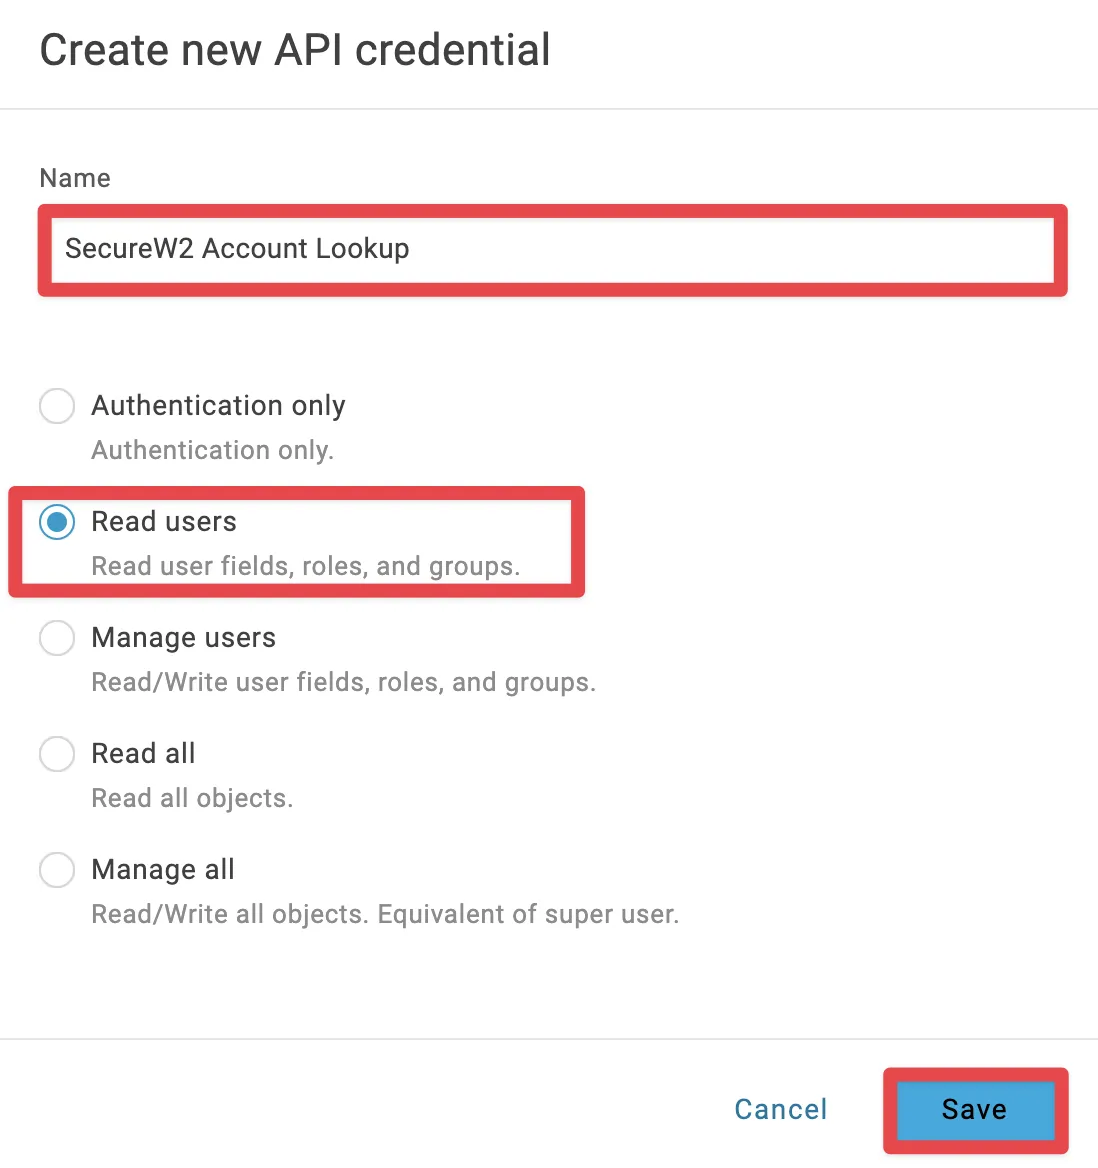1098x1168 pixels.
Task: Click the 'Create new API credential' heading
Action: pos(295,50)
